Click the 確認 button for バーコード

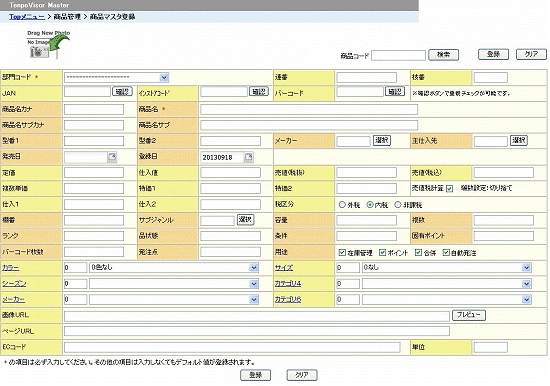coord(395,92)
